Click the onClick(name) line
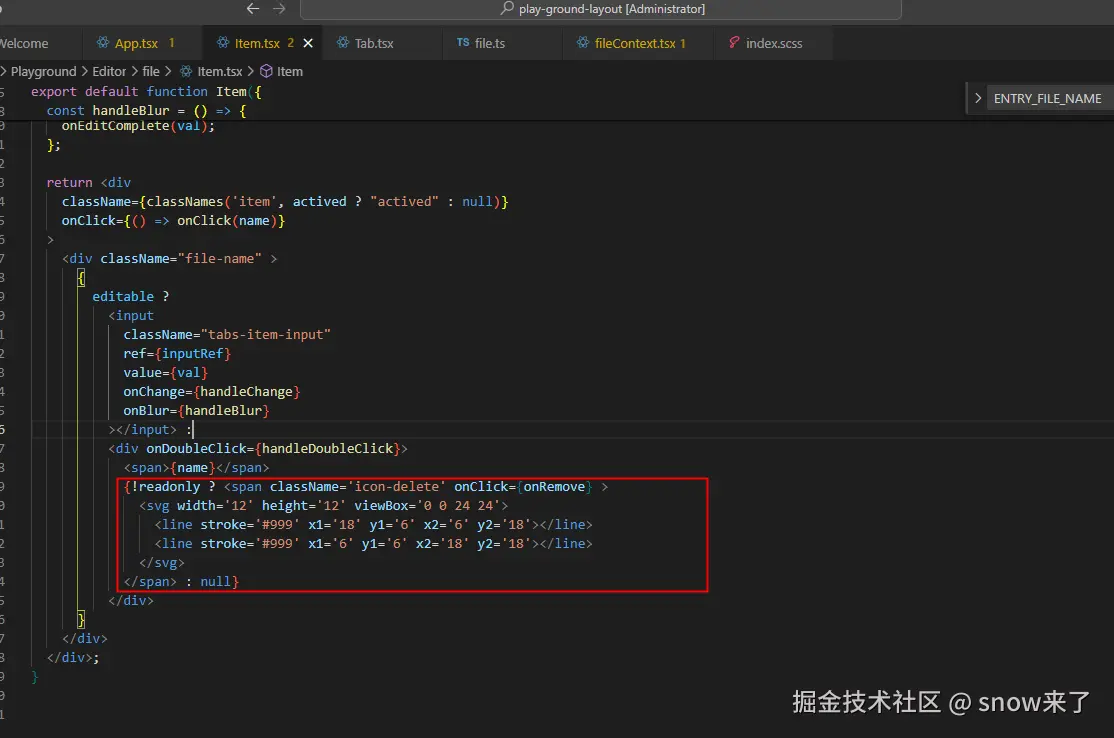The image size is (1114, 738). pos(173,221)
